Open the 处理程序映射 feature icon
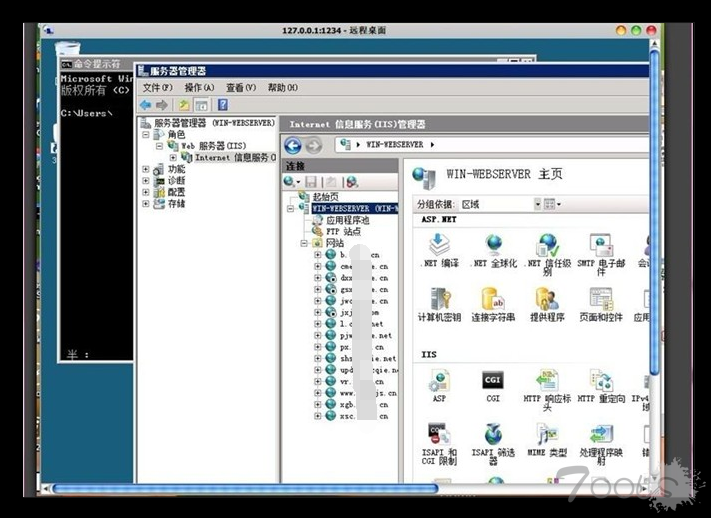 601,444
